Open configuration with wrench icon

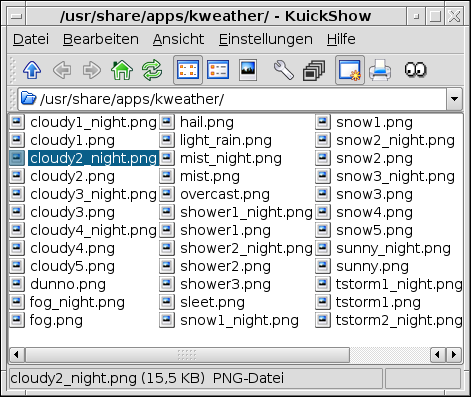tap(284, 70)
